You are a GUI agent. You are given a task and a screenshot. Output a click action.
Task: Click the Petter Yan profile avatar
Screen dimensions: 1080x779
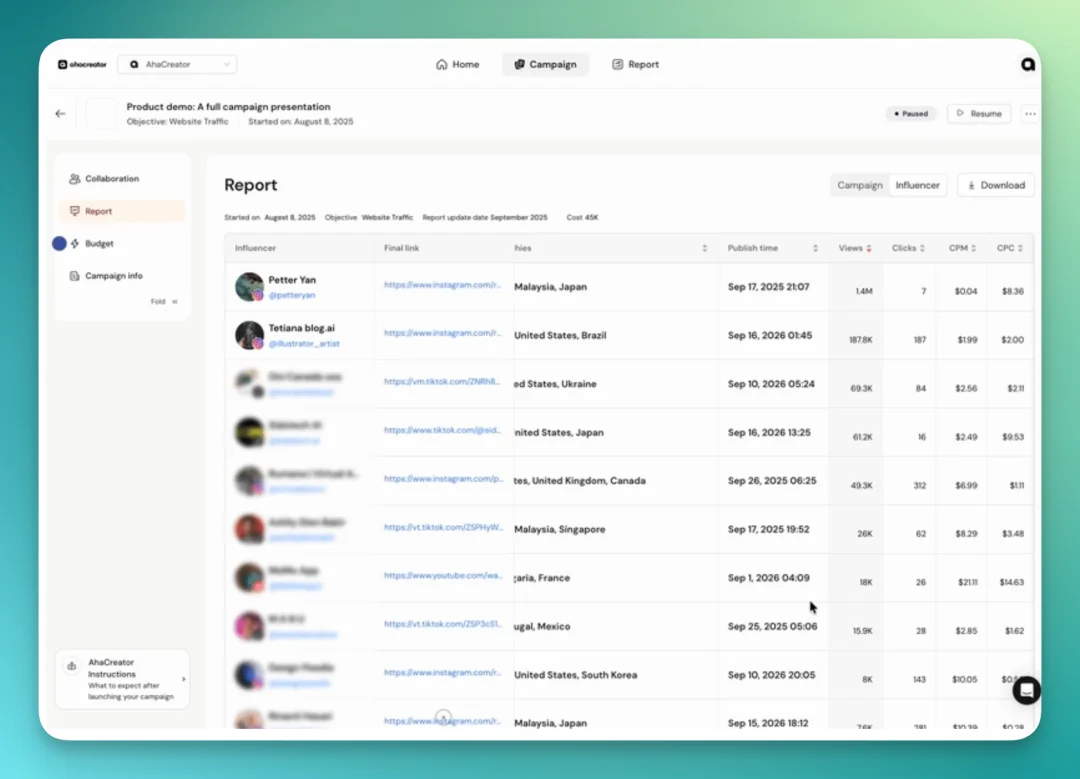[249, 287]
